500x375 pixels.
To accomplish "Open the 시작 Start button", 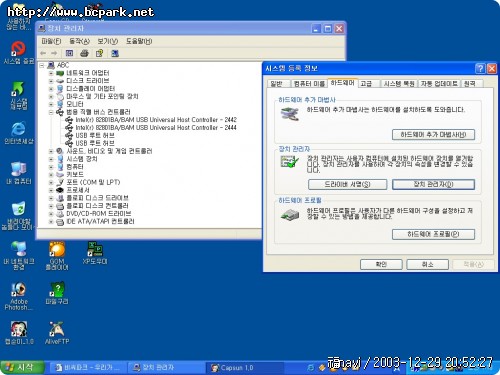I will pyautogui.click(x=22, y=367).
